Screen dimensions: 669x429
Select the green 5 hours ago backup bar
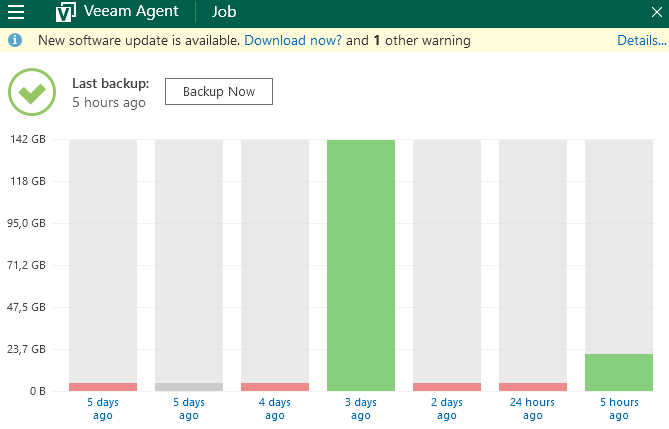click(619, 372)
